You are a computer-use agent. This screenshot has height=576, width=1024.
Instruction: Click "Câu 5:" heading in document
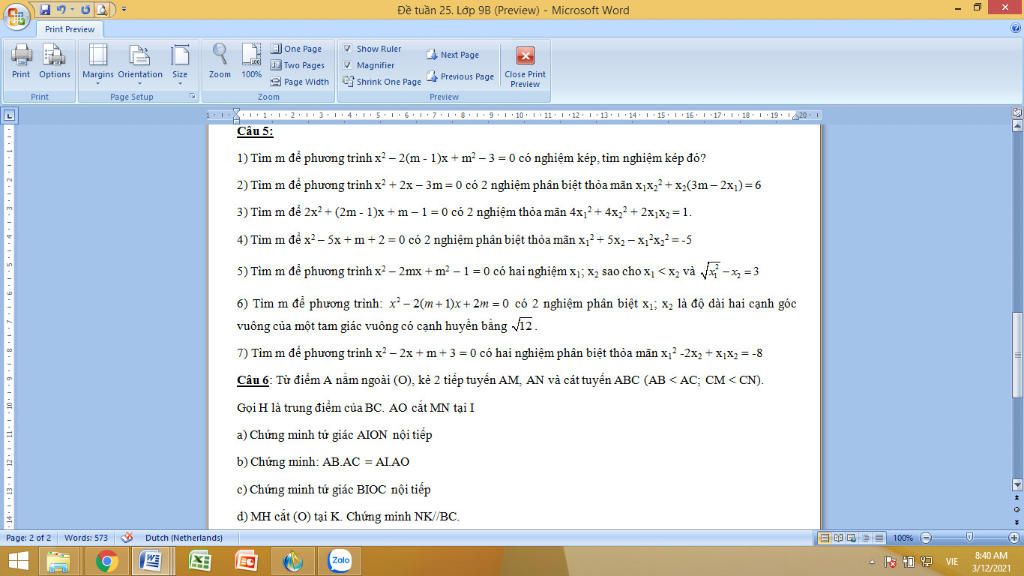tap(255, 131)
